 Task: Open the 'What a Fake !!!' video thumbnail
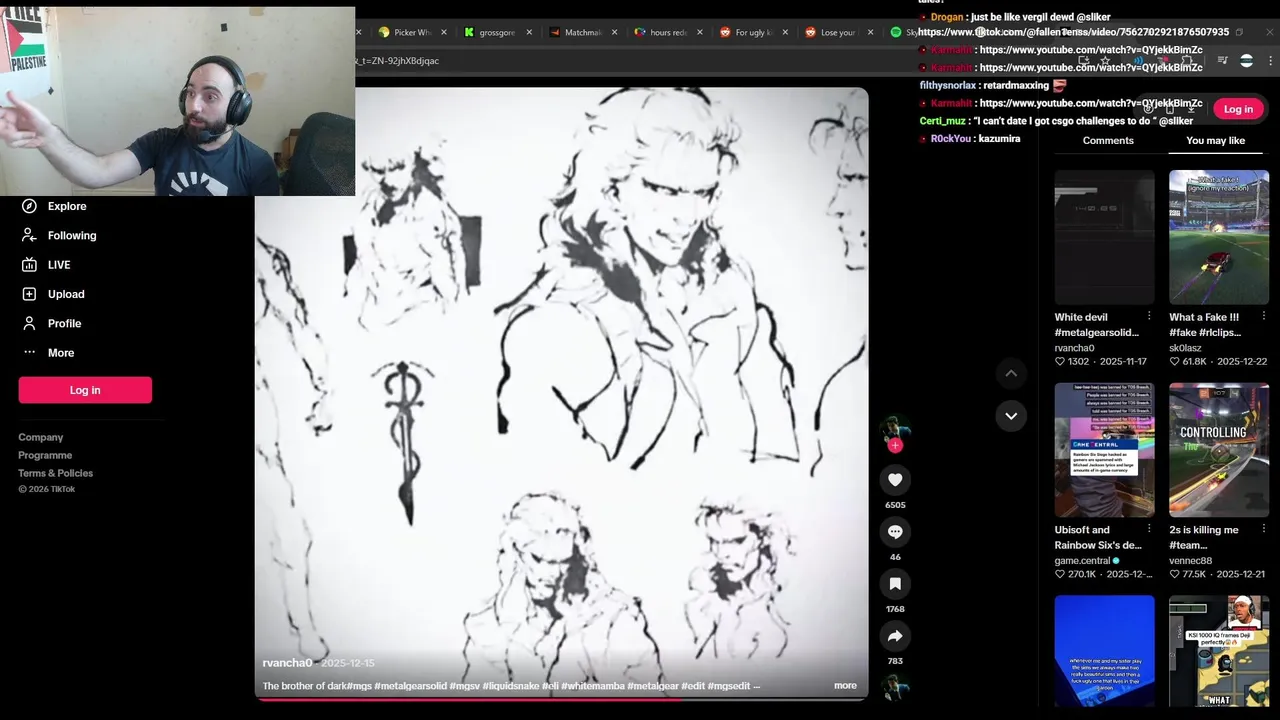click(1219, 237)
